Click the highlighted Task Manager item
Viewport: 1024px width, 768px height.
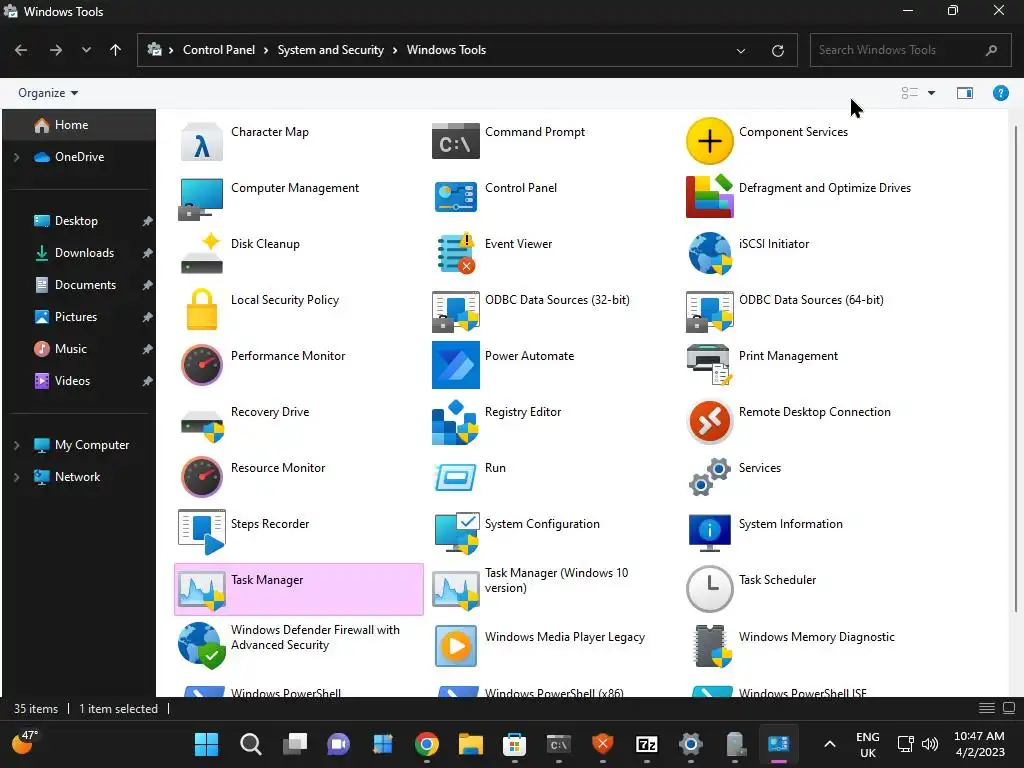(x=298, y=589)
